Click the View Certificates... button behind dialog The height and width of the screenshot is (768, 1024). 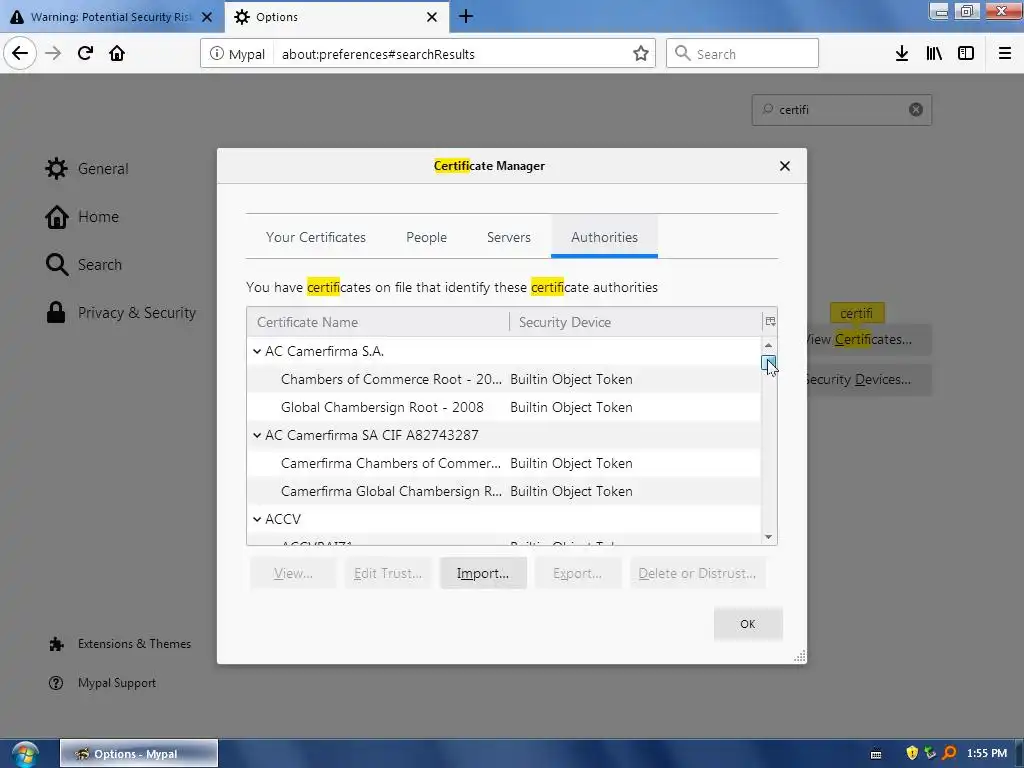(x=869, y=340)
